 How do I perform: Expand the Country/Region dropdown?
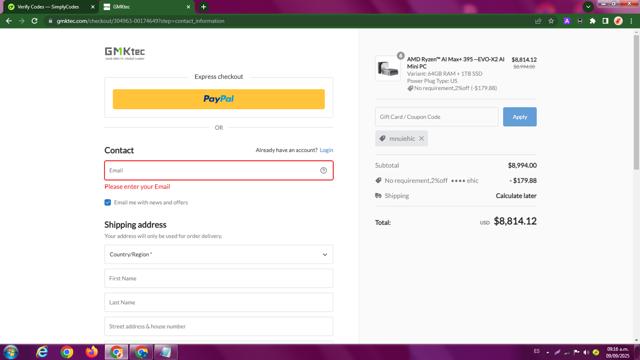pyautogui.click(x=219, y=254)
